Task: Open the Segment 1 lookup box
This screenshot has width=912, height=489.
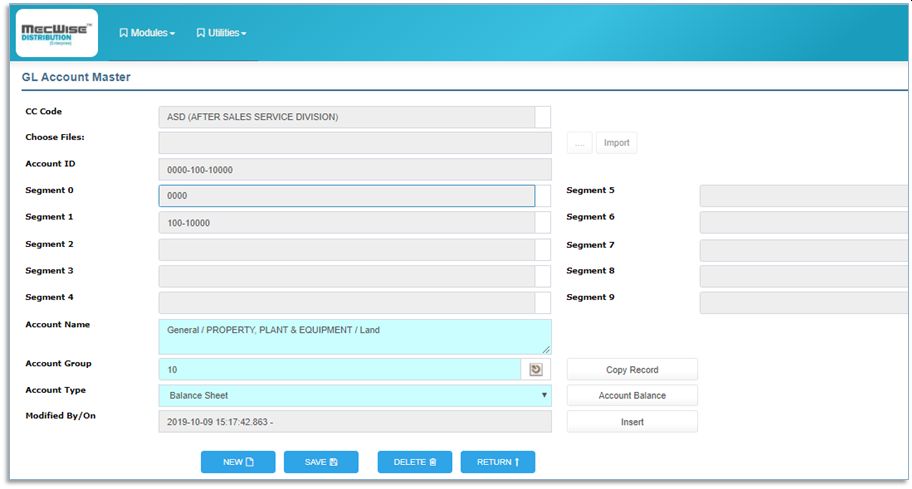Action: (x=543, y=223)
